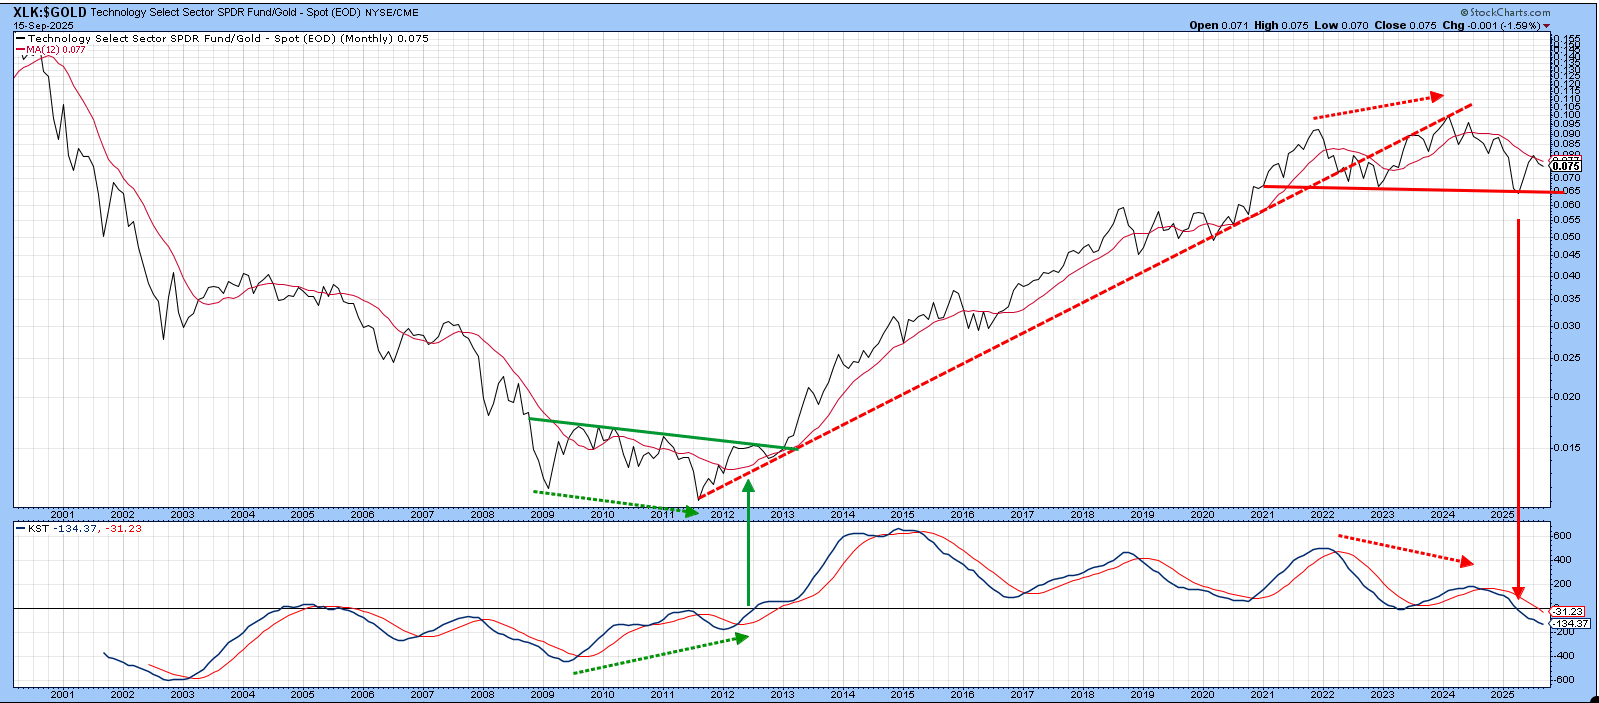Click the KST indicator legend label
The height and width of the screenshot is (703, 1599).
(38, 528)
